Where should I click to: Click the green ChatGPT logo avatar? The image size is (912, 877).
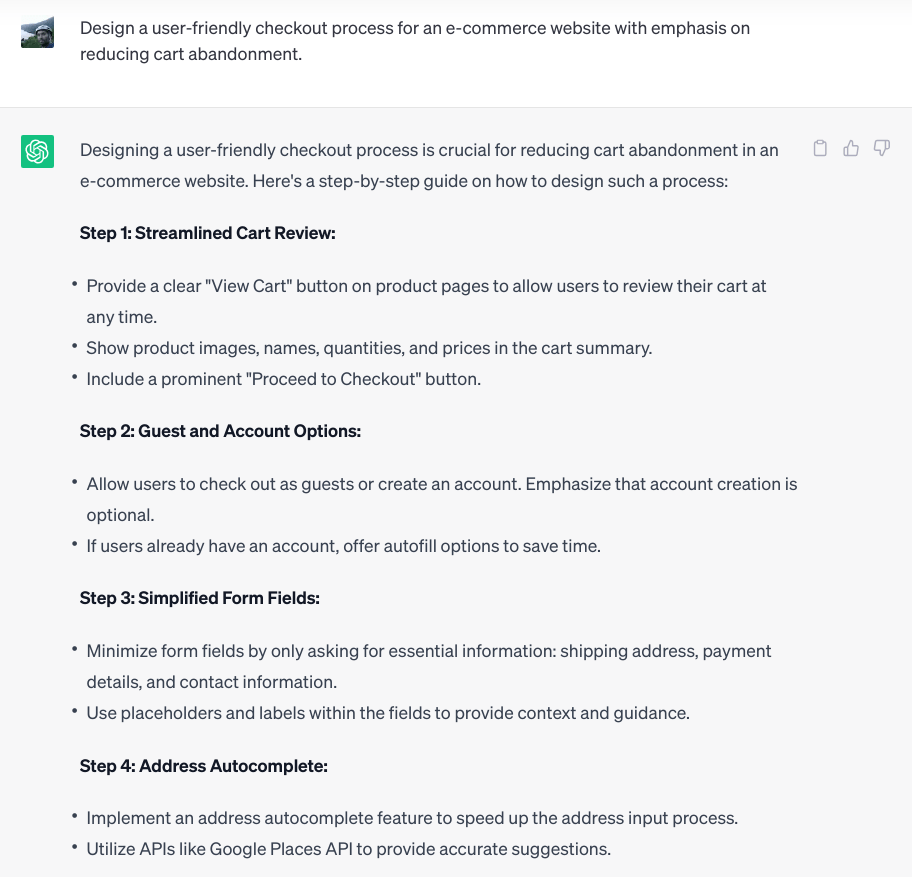(x=37, y=151)
